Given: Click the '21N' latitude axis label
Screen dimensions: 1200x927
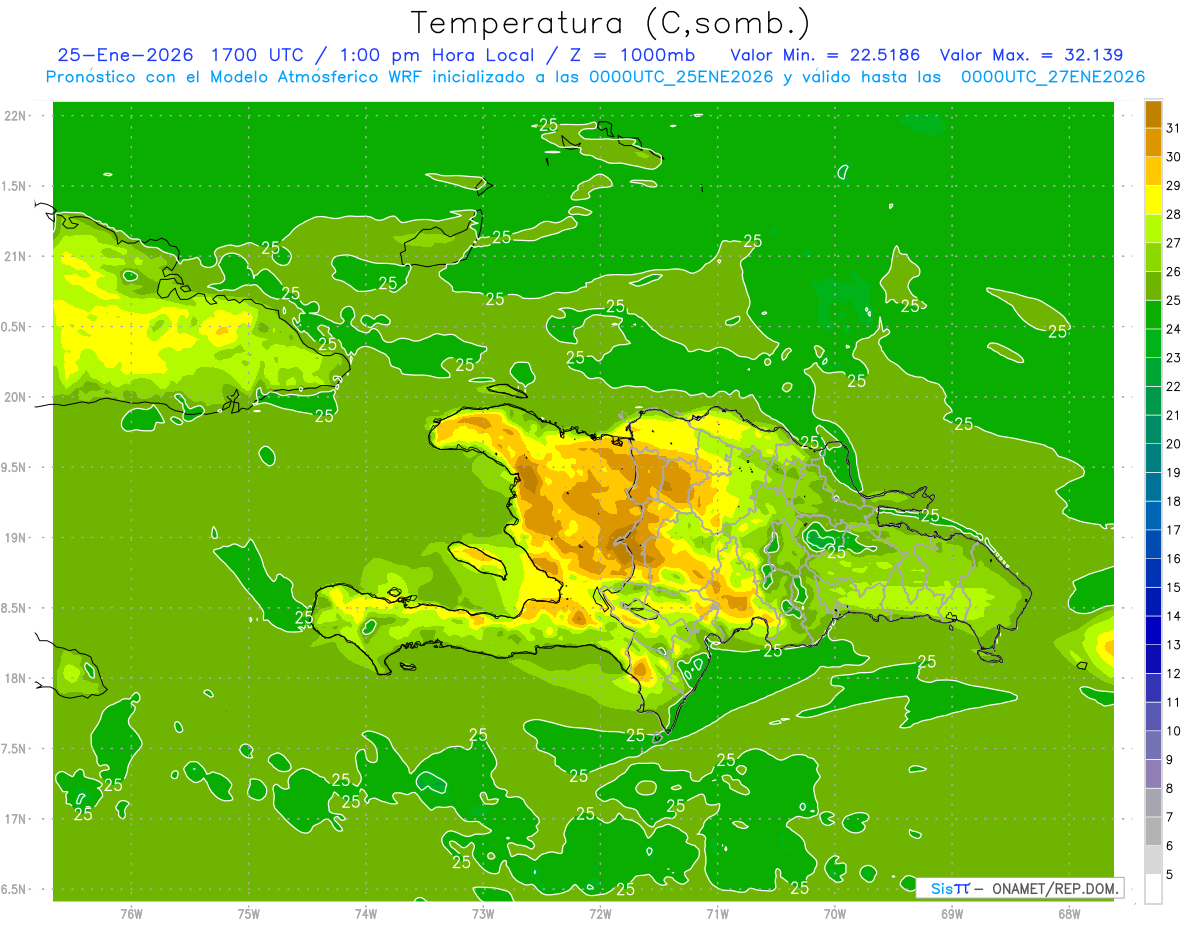Looking at the screenshot, I should point(14,256).
